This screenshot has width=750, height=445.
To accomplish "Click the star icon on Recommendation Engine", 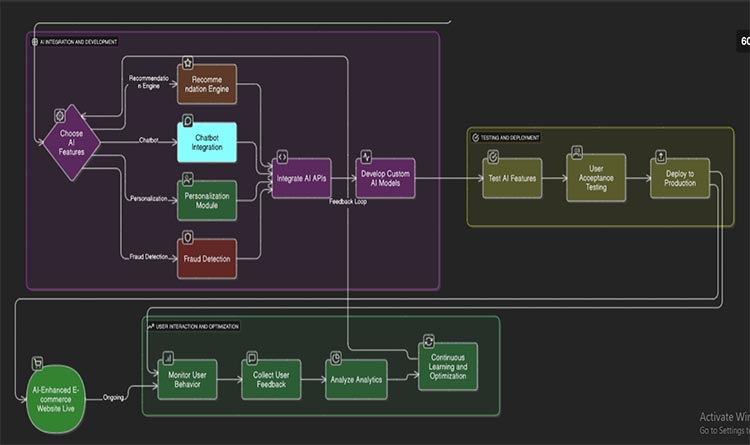I will coord(188,62).
